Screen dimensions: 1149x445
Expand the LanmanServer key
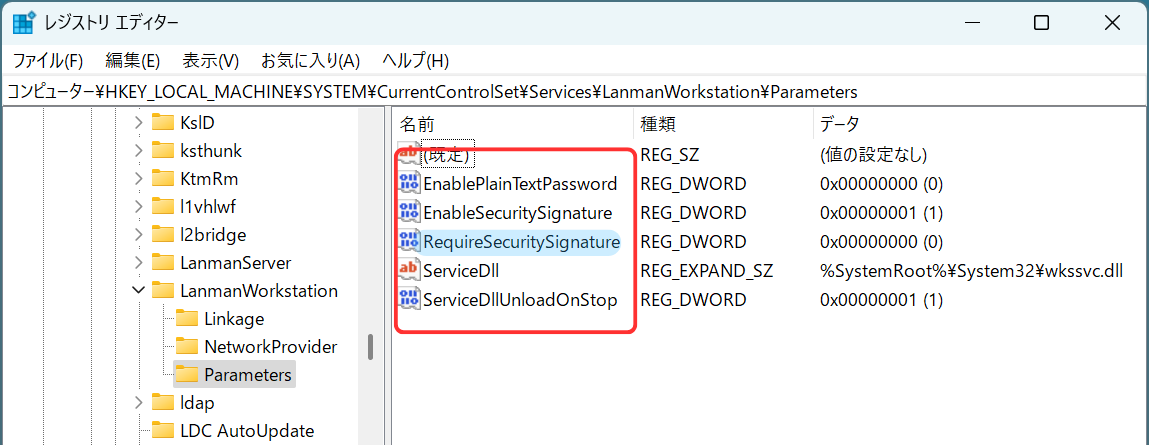(138, 262)
